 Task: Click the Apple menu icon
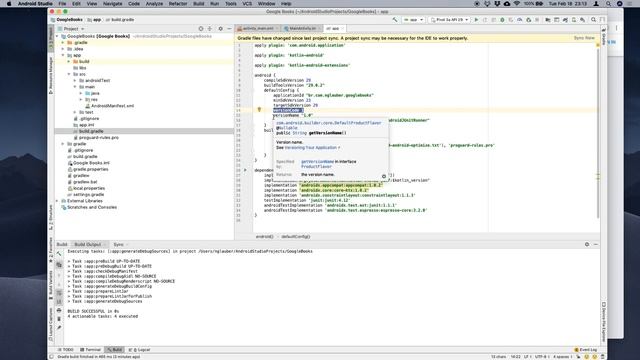coord(9,4)
